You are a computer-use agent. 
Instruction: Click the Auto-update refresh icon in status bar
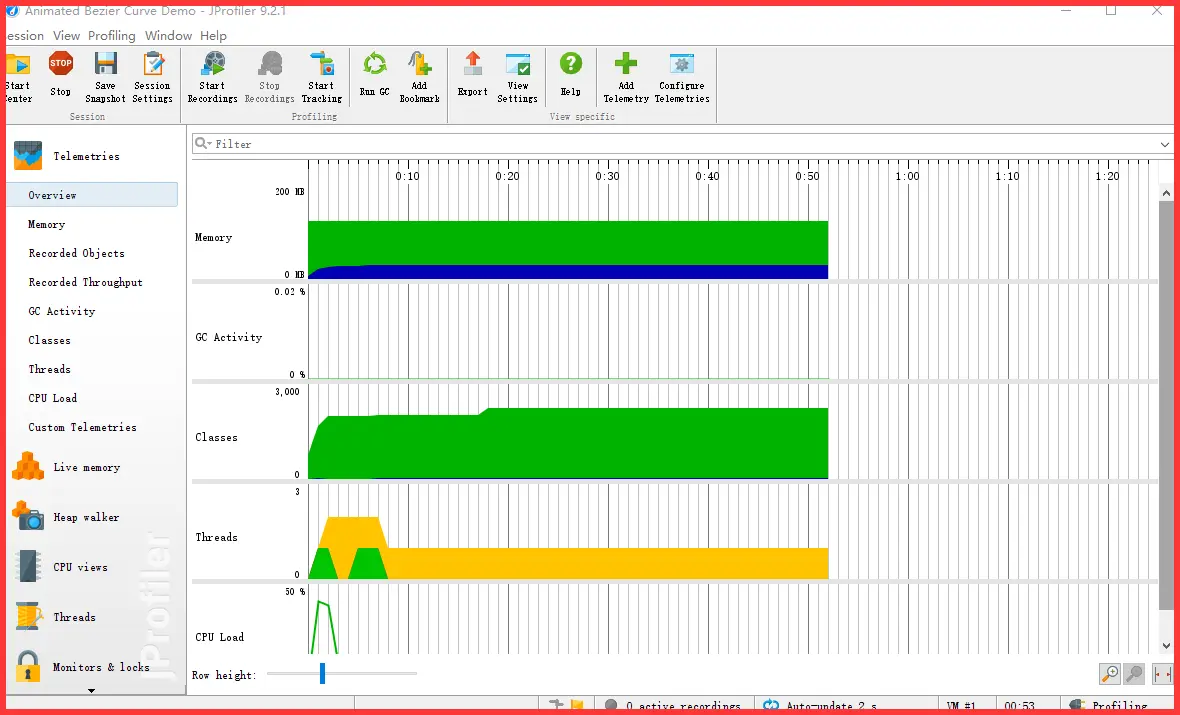(x=771, y=706)
